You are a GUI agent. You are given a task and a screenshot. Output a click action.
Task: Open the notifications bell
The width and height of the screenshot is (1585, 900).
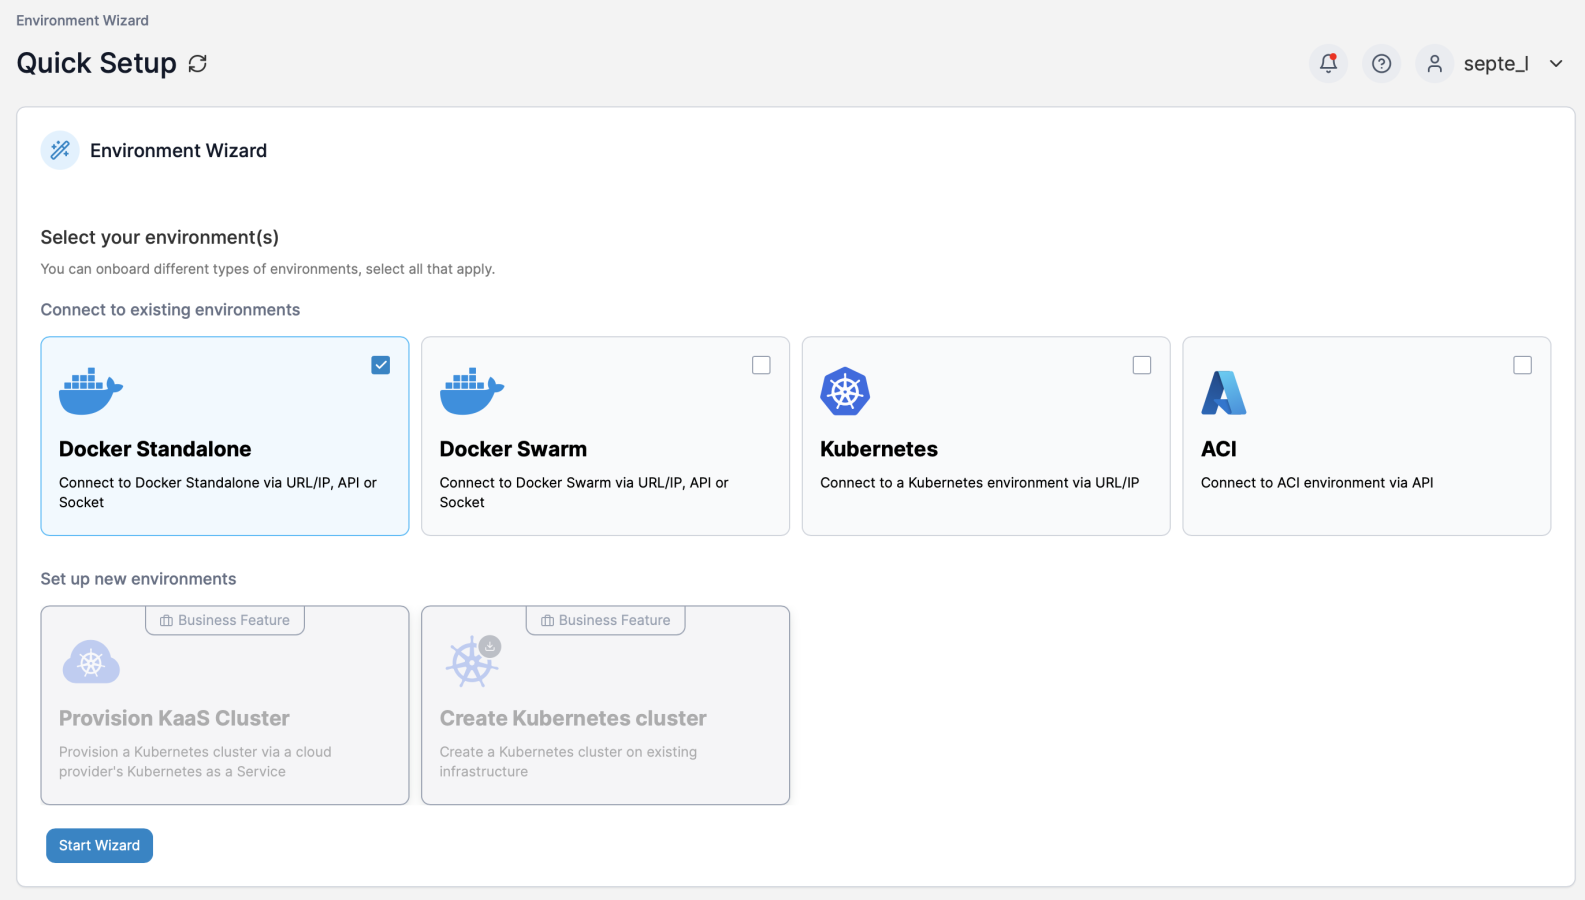(1328, 64)
